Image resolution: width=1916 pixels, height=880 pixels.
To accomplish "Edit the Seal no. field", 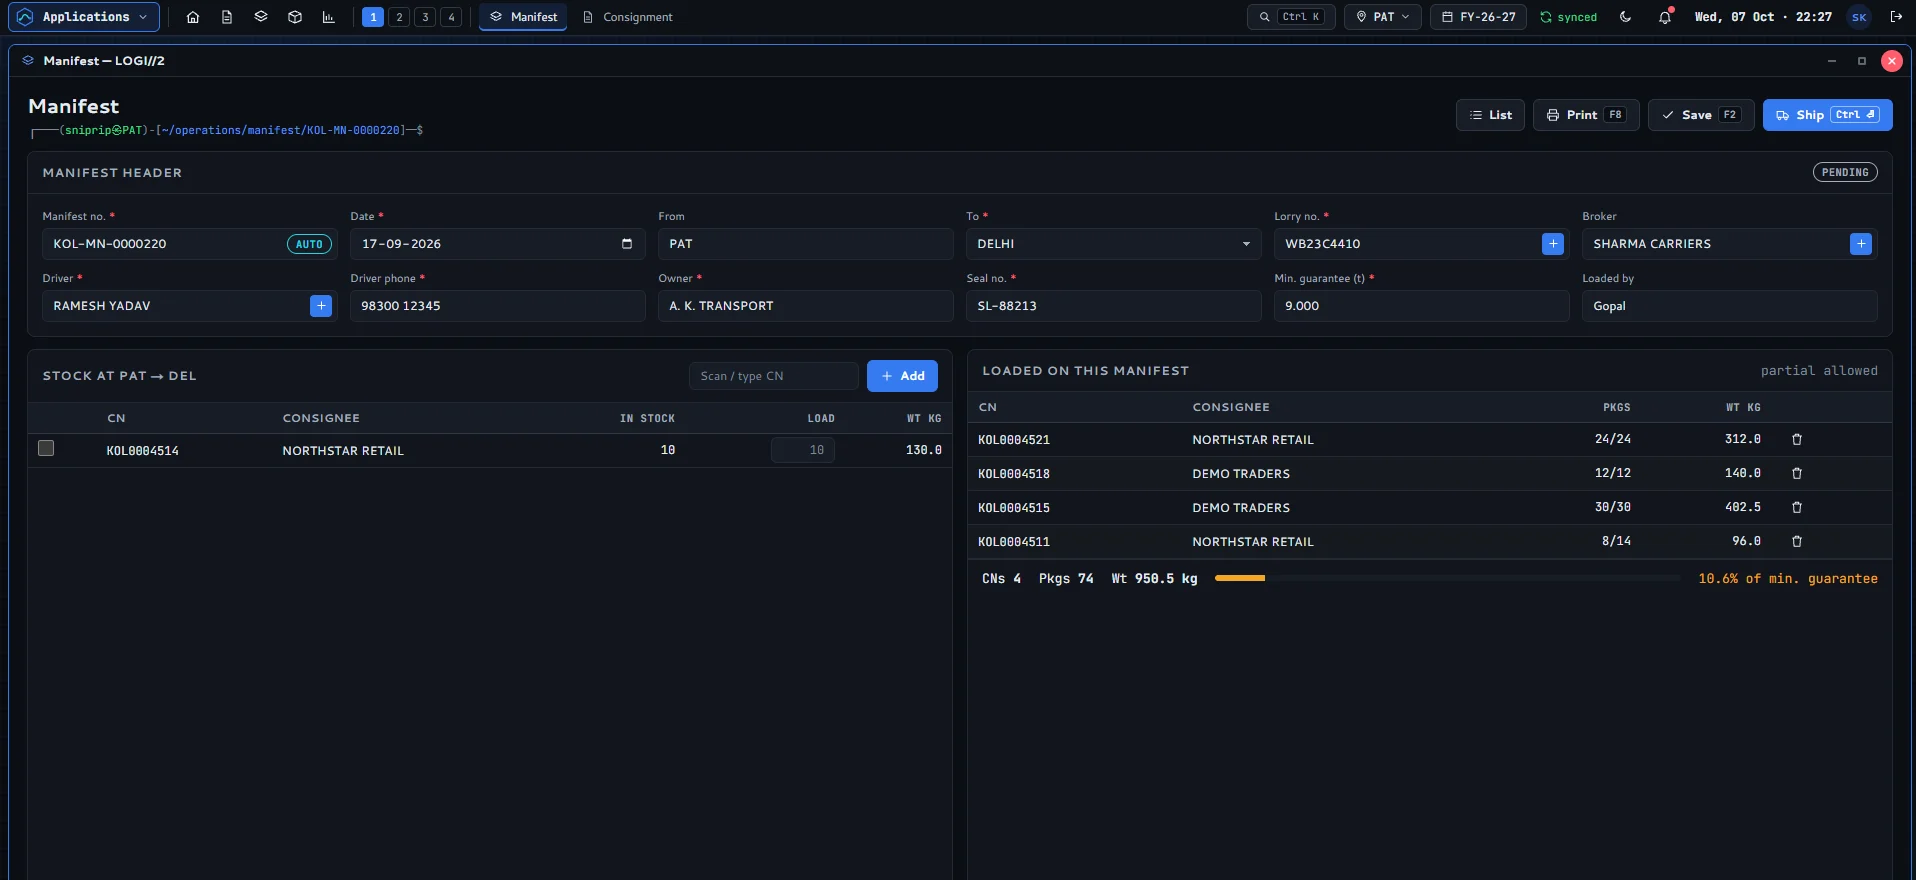I will (1113, 306).
